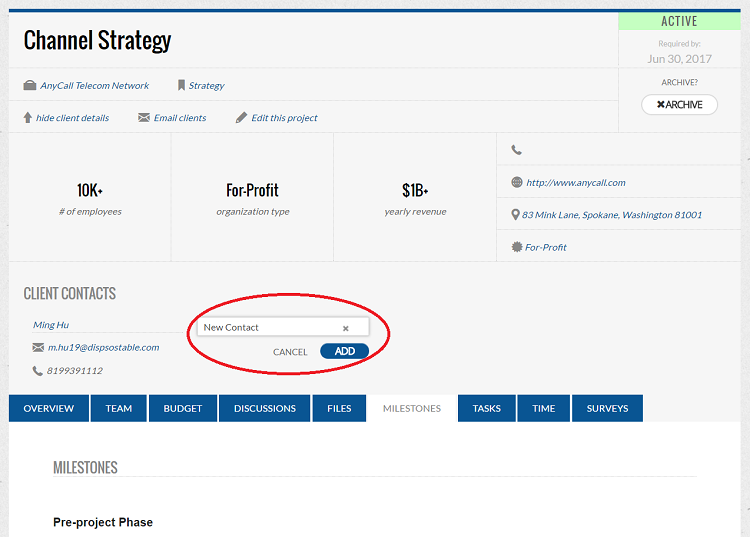Click the map pin icon beside the address
The image size is (750, 537).
(x=515, y=215)
